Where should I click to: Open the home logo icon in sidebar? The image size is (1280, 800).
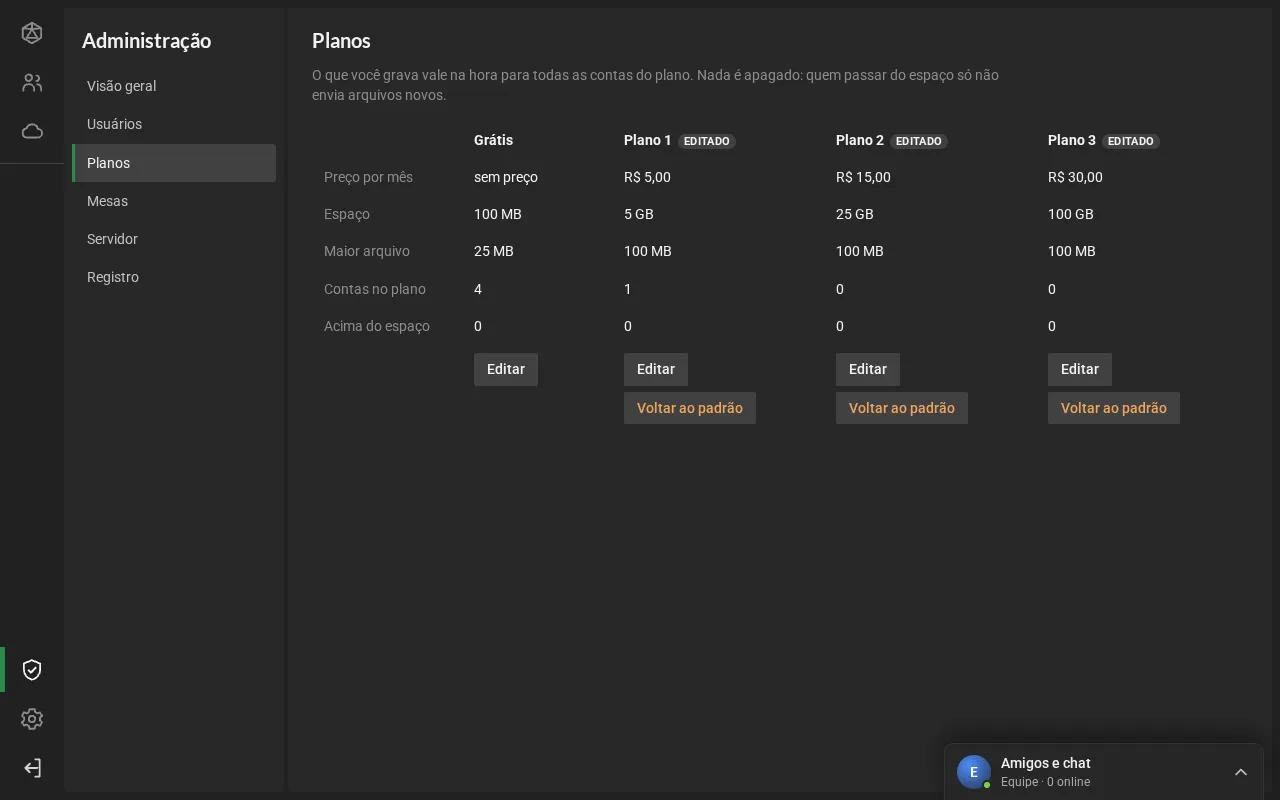32,33
